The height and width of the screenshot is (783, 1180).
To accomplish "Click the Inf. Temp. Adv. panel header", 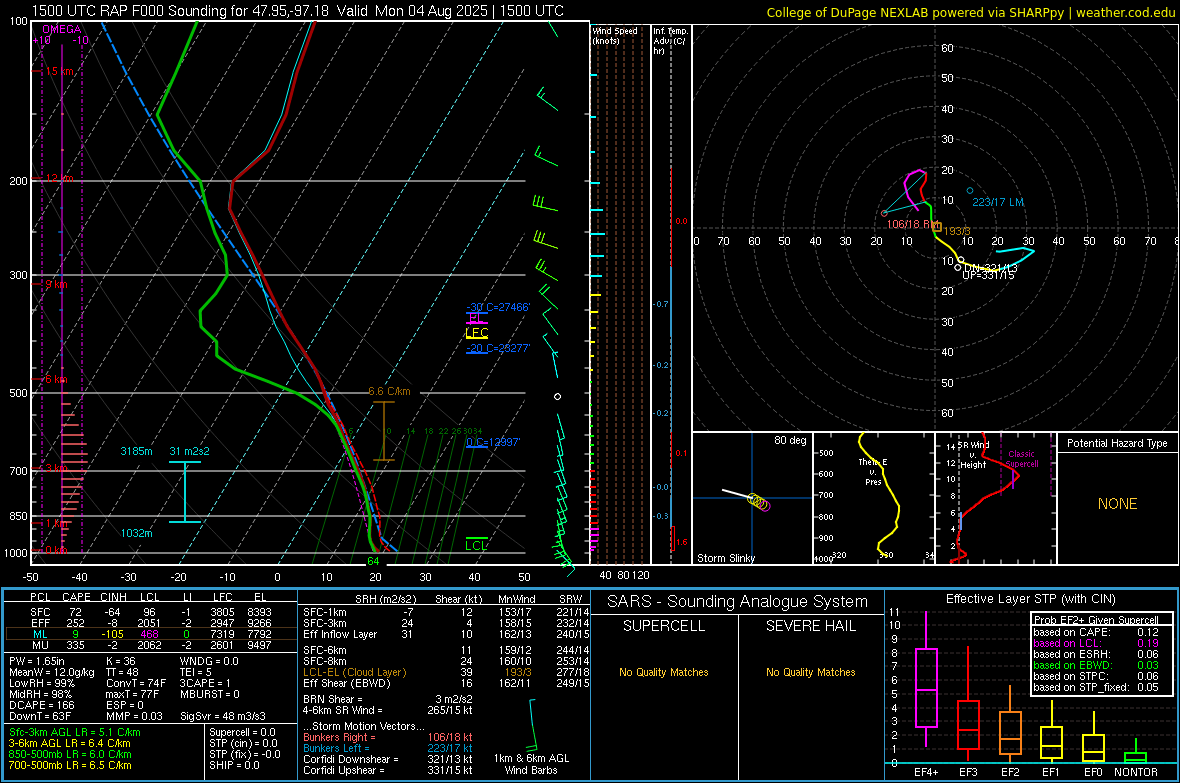I will 670,41.
